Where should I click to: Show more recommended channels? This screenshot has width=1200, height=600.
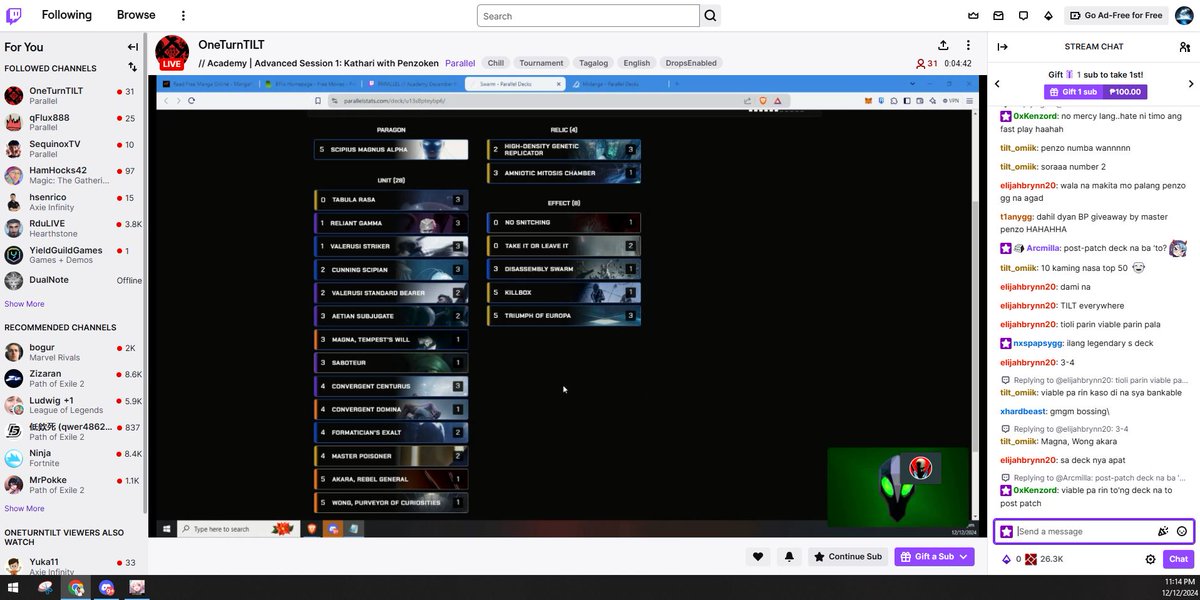point(24,508)
